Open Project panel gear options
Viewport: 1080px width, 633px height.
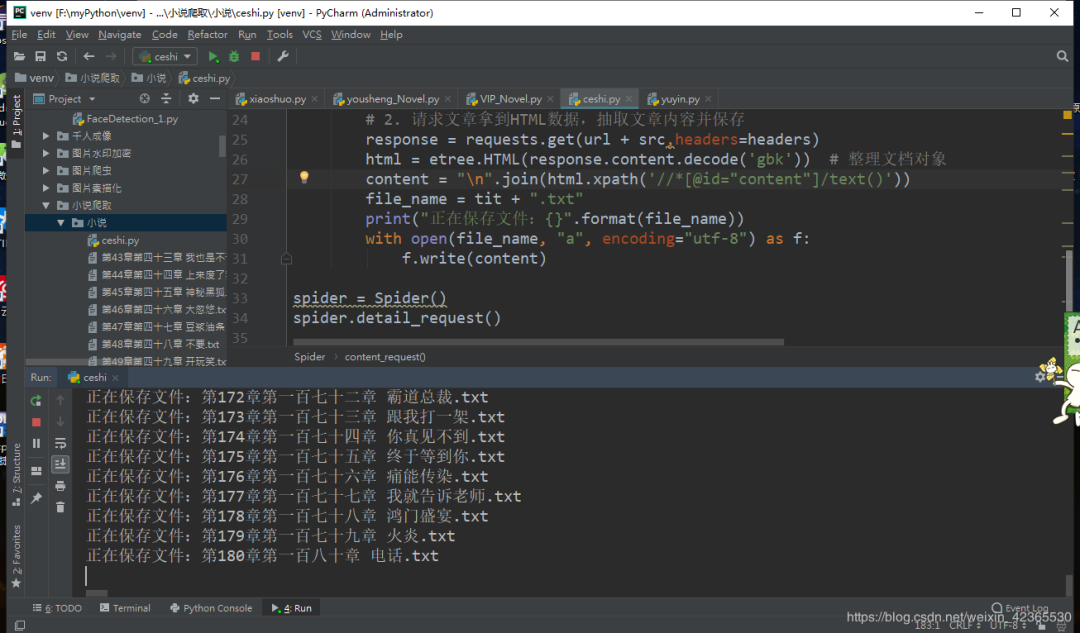point(193,98)
